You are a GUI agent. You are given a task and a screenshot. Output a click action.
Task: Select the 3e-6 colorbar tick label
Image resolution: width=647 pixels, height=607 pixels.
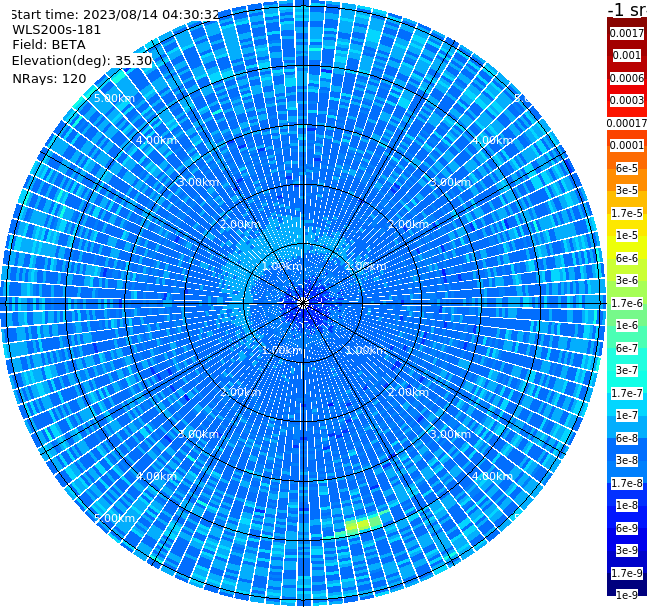tap(627, 280)
